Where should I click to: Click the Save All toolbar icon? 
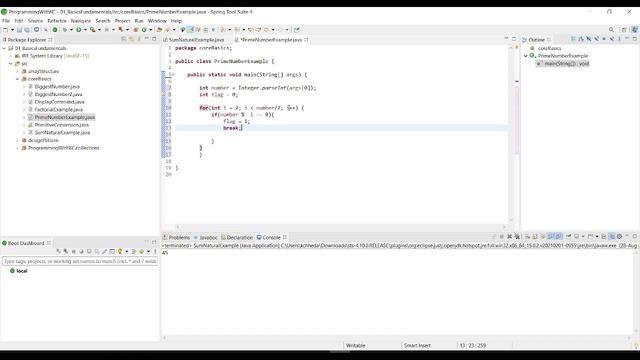pyautogui.click(x=27, y=30)
